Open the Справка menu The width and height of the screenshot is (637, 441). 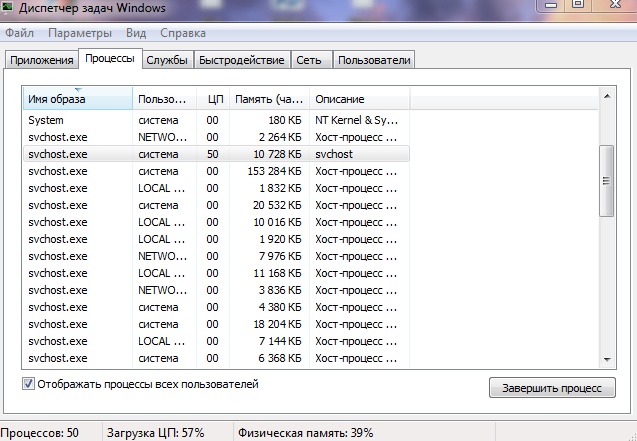[x=183, y=33]
